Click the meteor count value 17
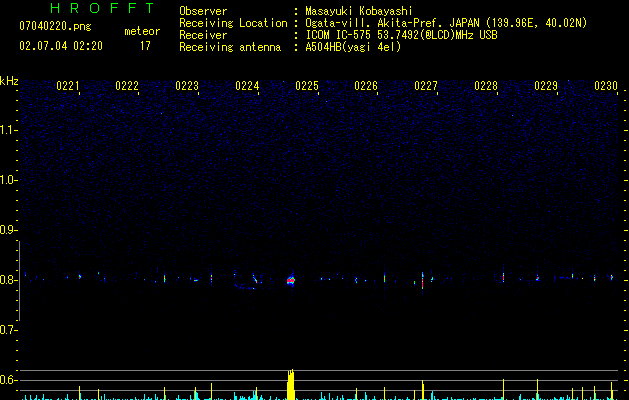The height and width of the screenshot is (400, 629). [145, 46]
